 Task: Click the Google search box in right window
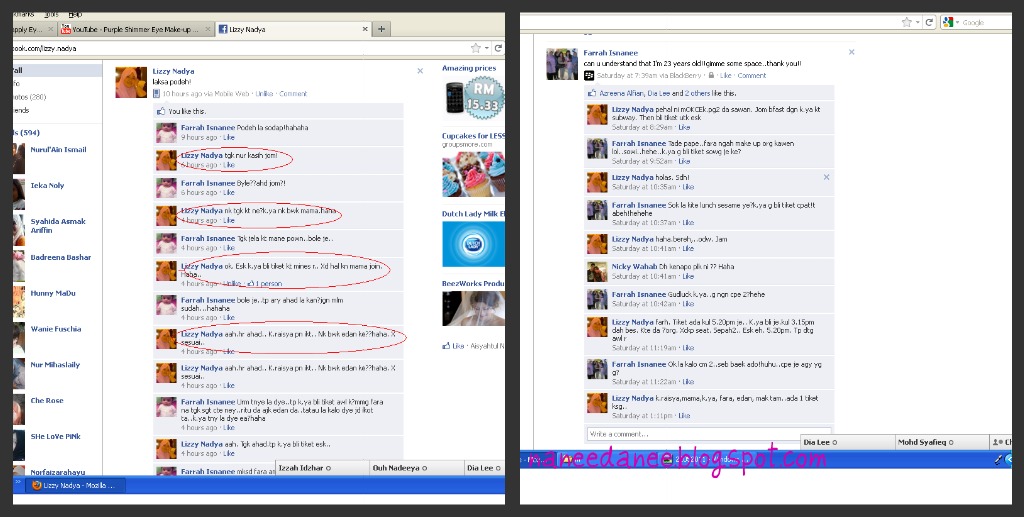986,22
